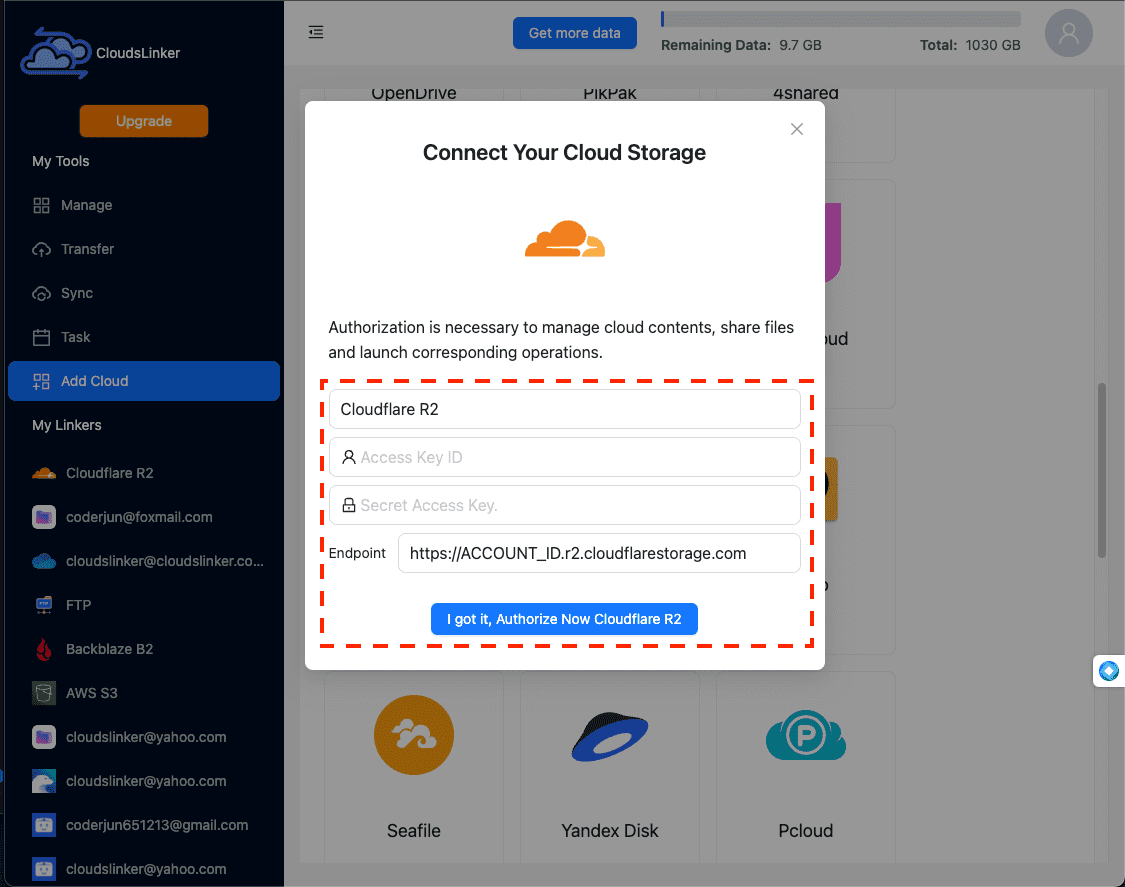Click the floating blue helper widget
Viewport: 1125px width, 887px height.
tap(1108, 671)
